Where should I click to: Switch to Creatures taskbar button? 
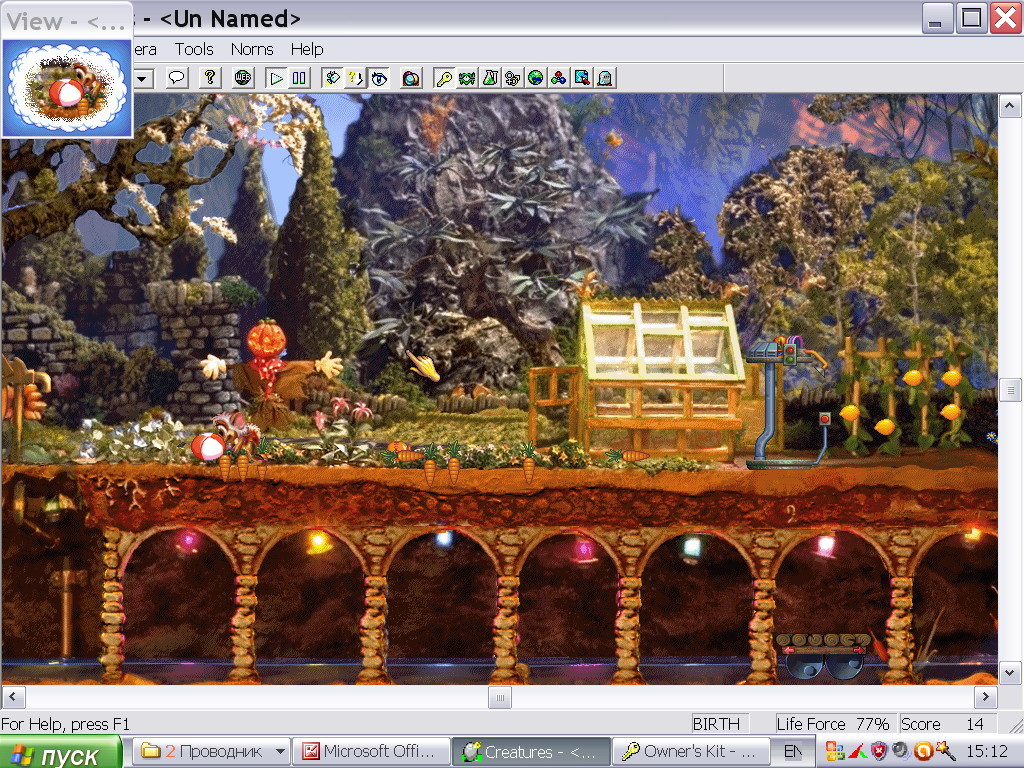click(x=531, y=752)
